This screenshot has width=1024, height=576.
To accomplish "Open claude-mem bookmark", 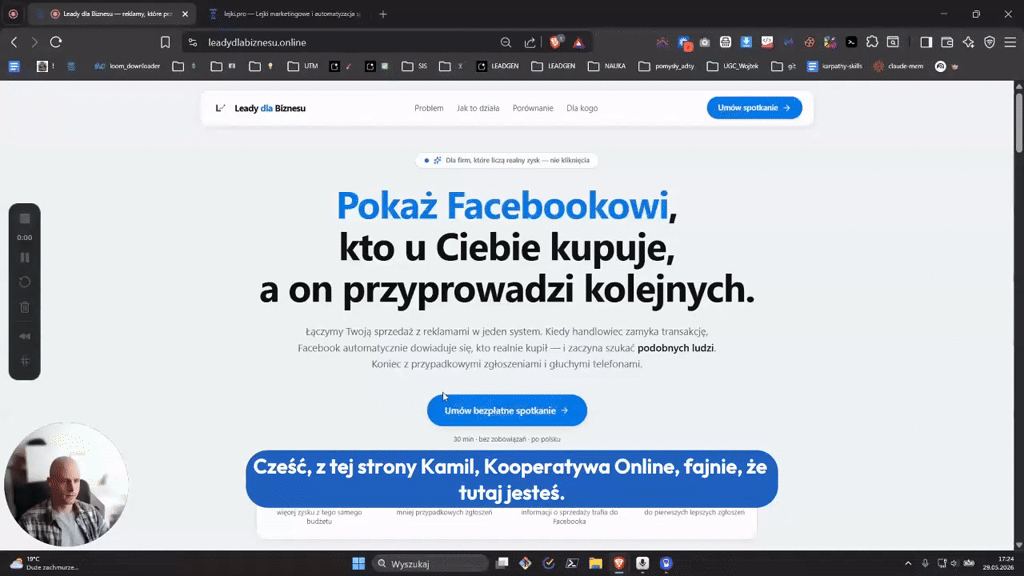I will (x=899, y=66).
